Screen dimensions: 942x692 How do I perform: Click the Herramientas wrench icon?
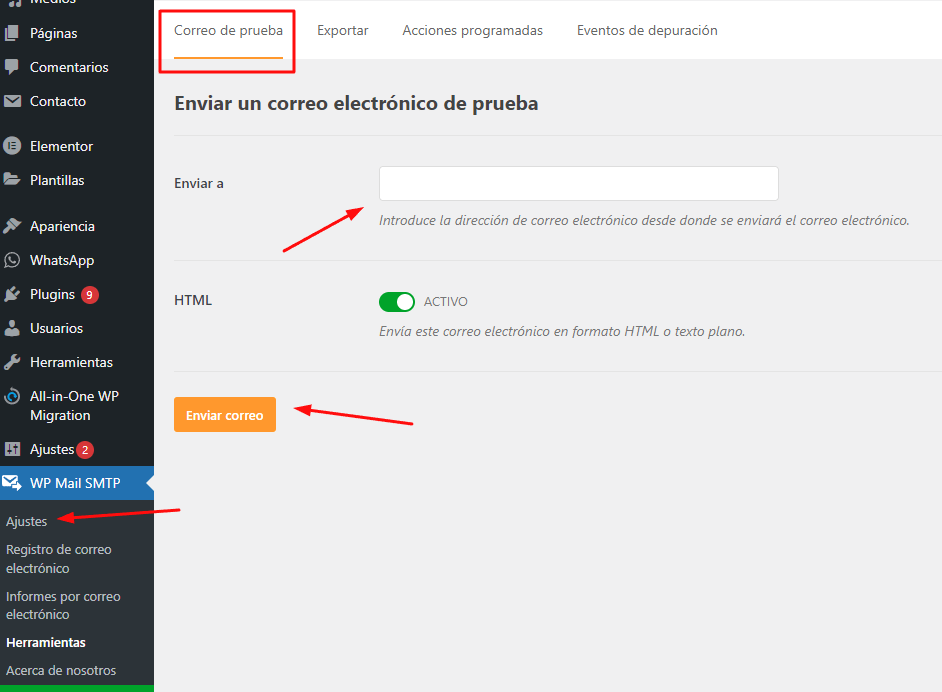tap(12, 362)
